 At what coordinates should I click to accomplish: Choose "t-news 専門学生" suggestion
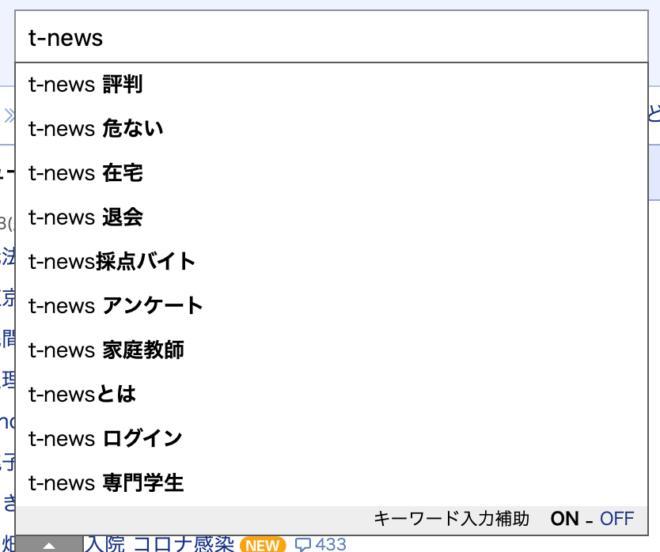coord(106,483)
